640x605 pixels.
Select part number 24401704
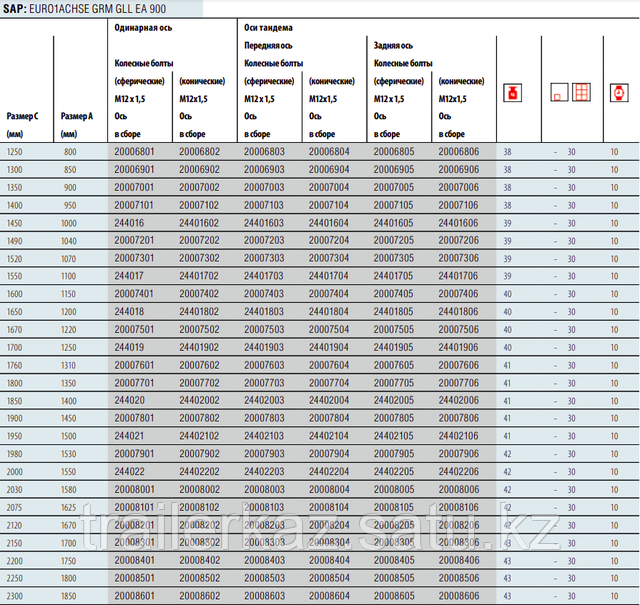329,276
